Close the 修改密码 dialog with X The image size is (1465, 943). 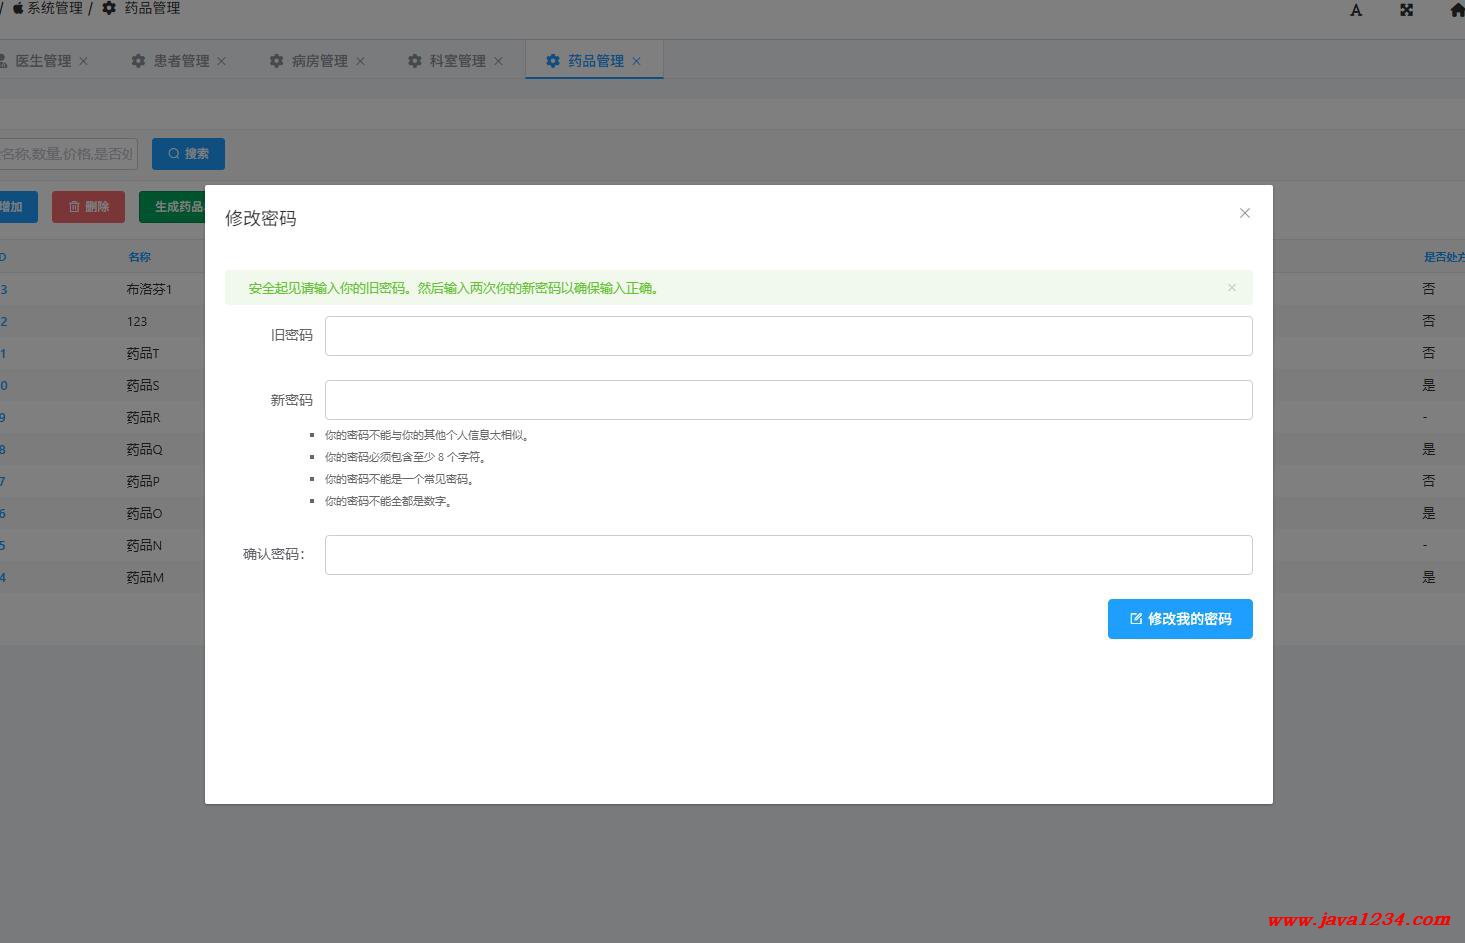(x=1244, y=213)
